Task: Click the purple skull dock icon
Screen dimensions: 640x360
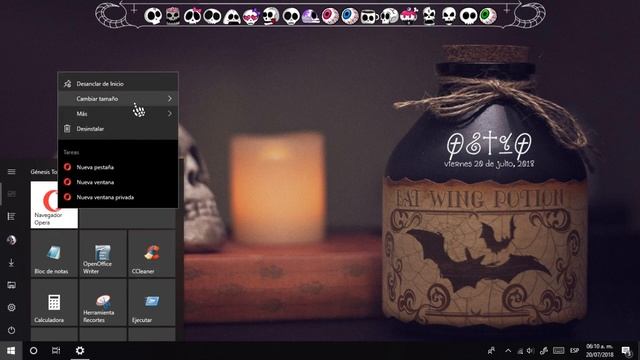Action: tap(311, 16)
